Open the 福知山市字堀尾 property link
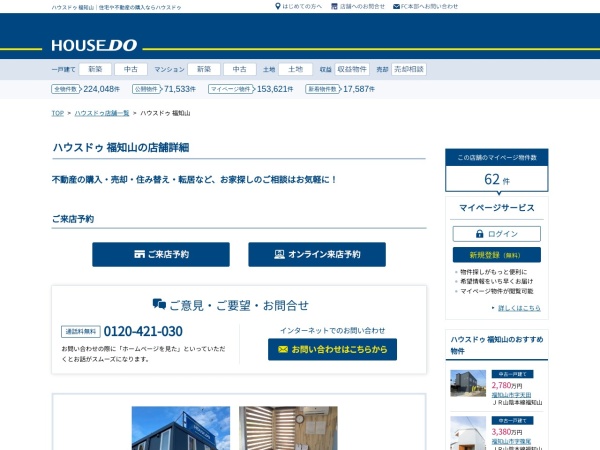Viewport: 600px width, 450px height. (511, 442)
